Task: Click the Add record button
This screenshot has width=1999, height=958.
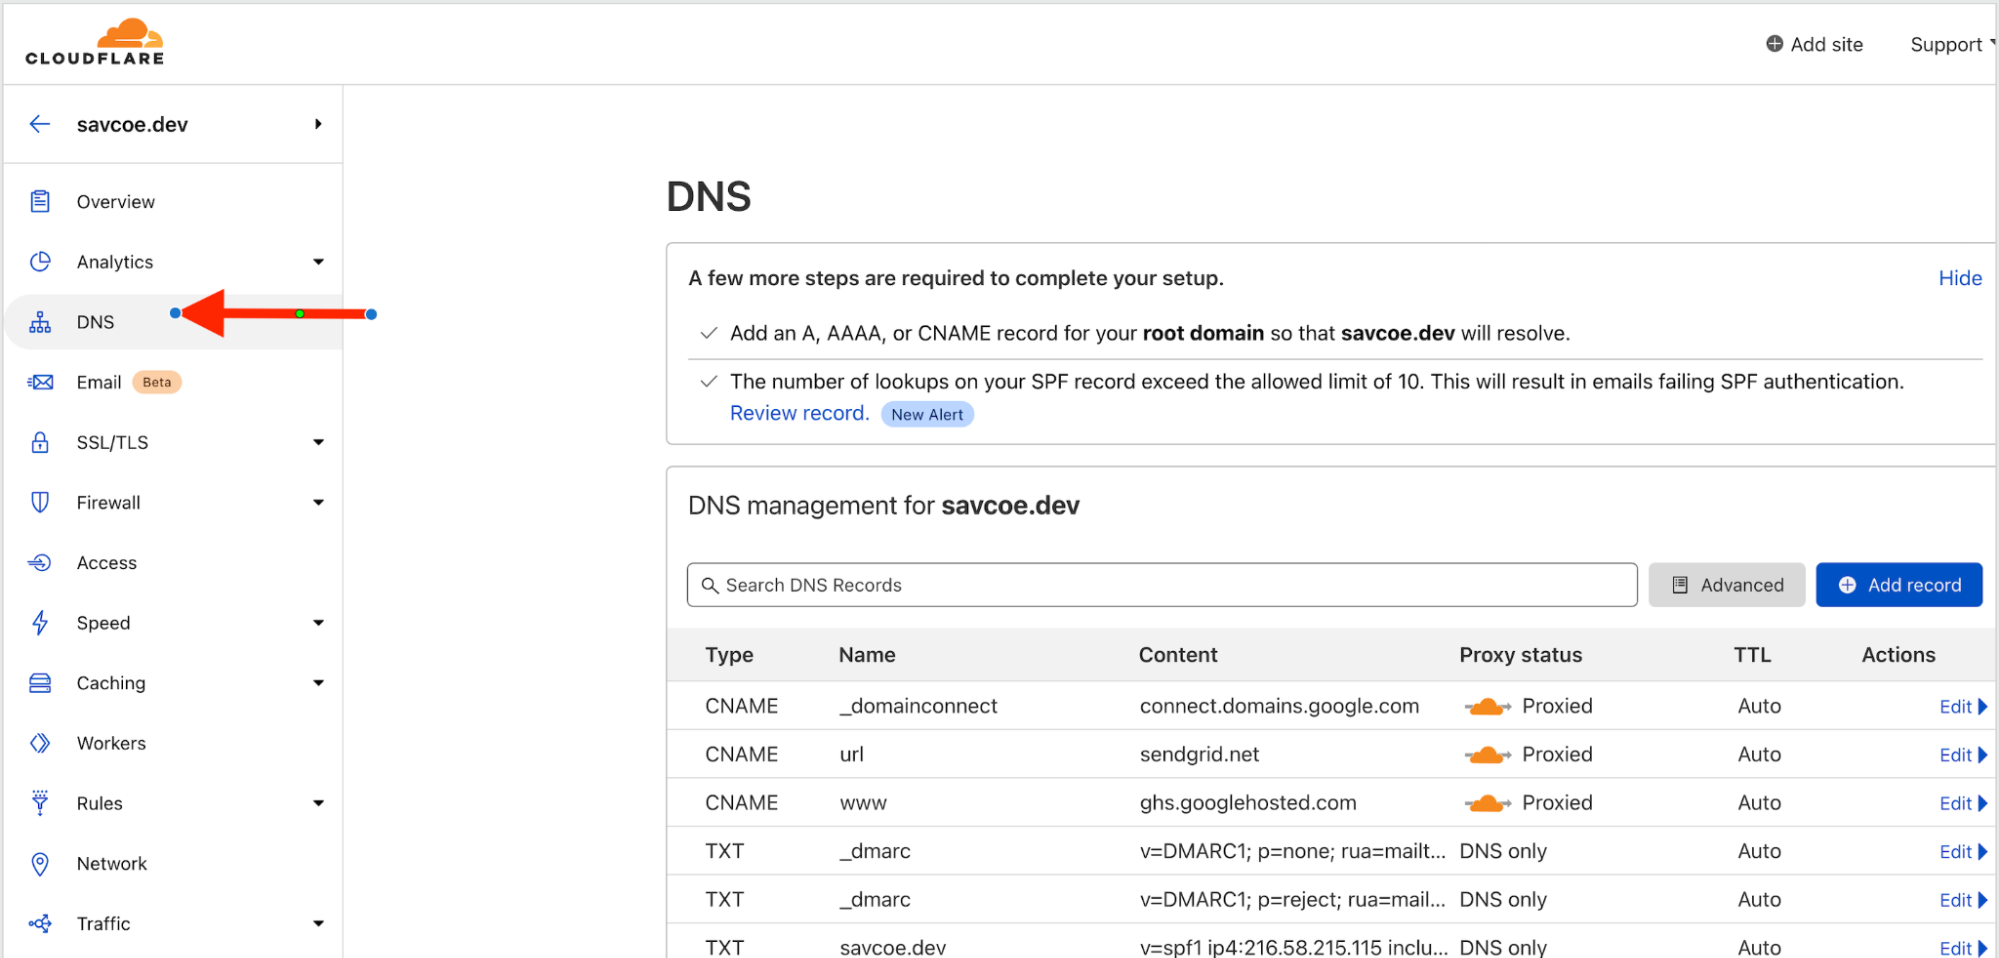Action: 1899,585
